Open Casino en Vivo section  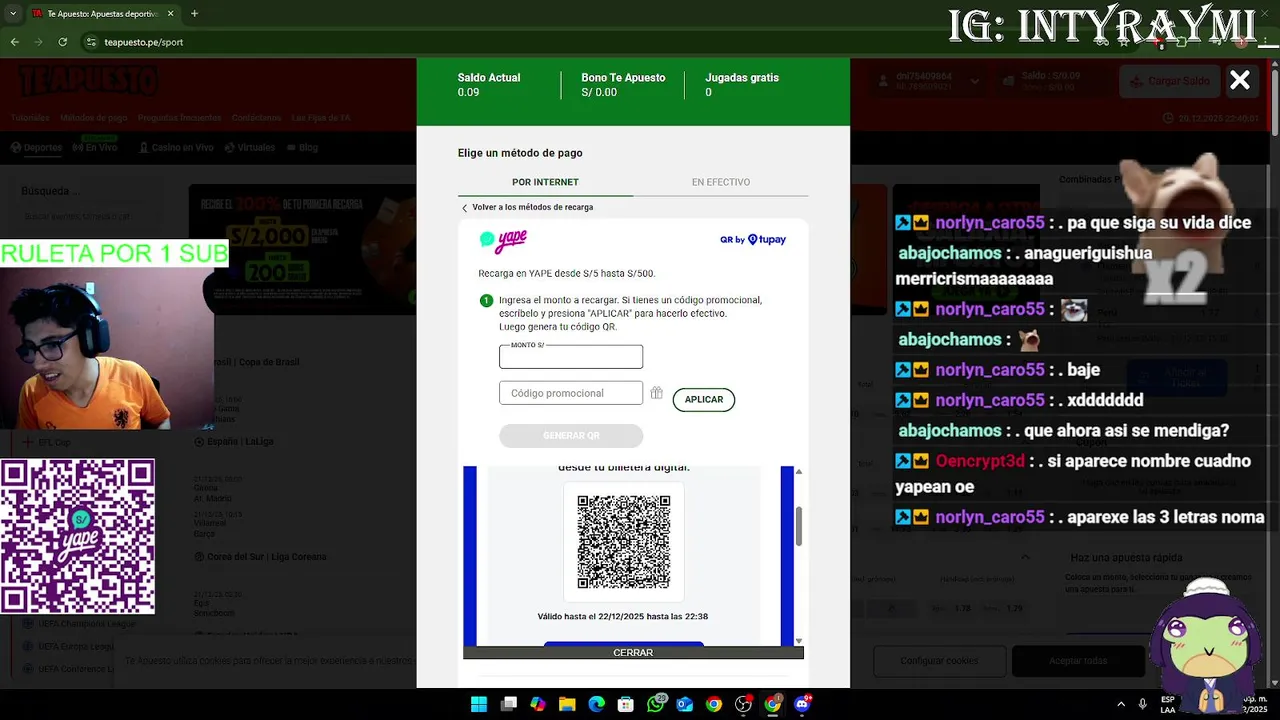[175, 147]
